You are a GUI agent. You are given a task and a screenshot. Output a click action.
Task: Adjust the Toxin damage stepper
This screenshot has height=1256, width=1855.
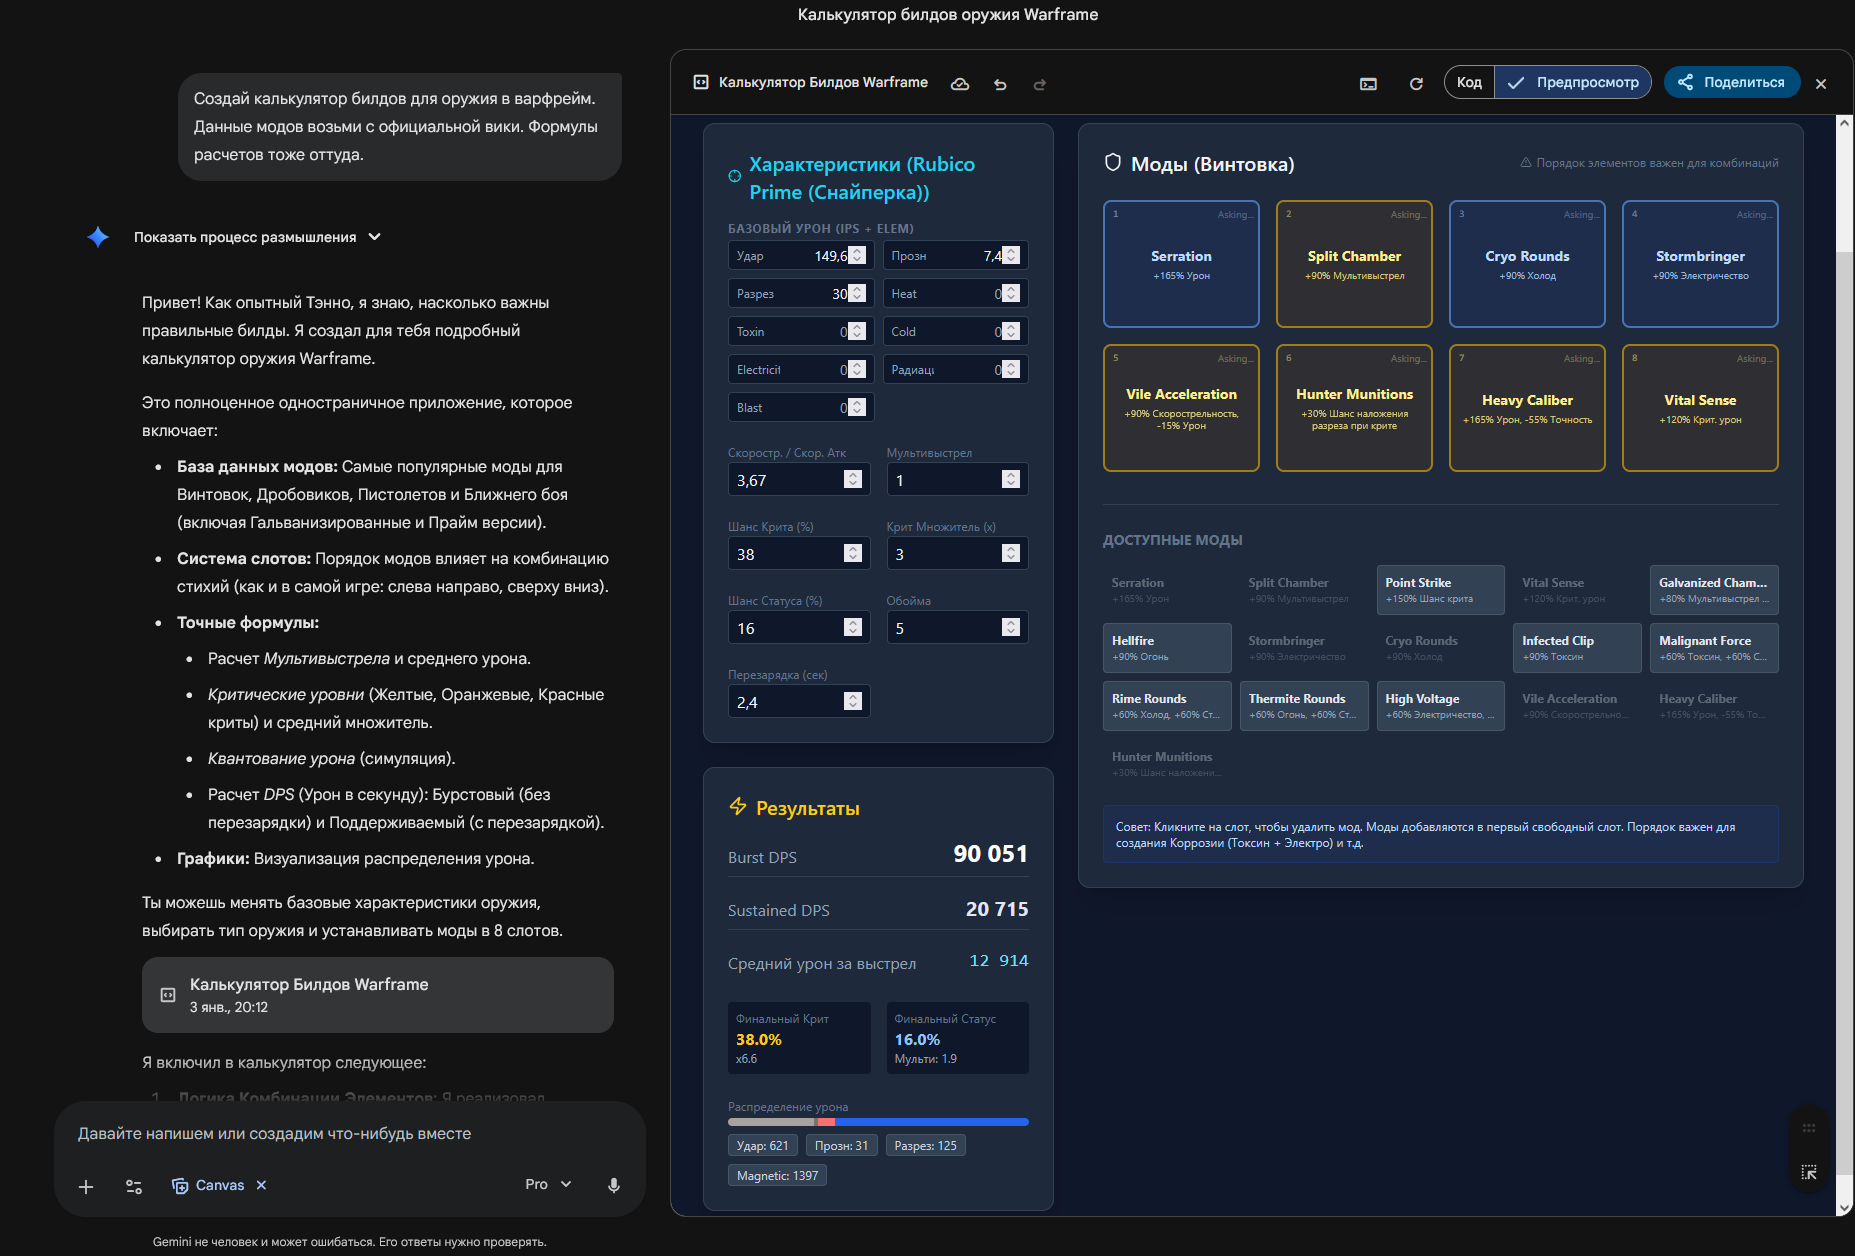(x=857, y=332)
